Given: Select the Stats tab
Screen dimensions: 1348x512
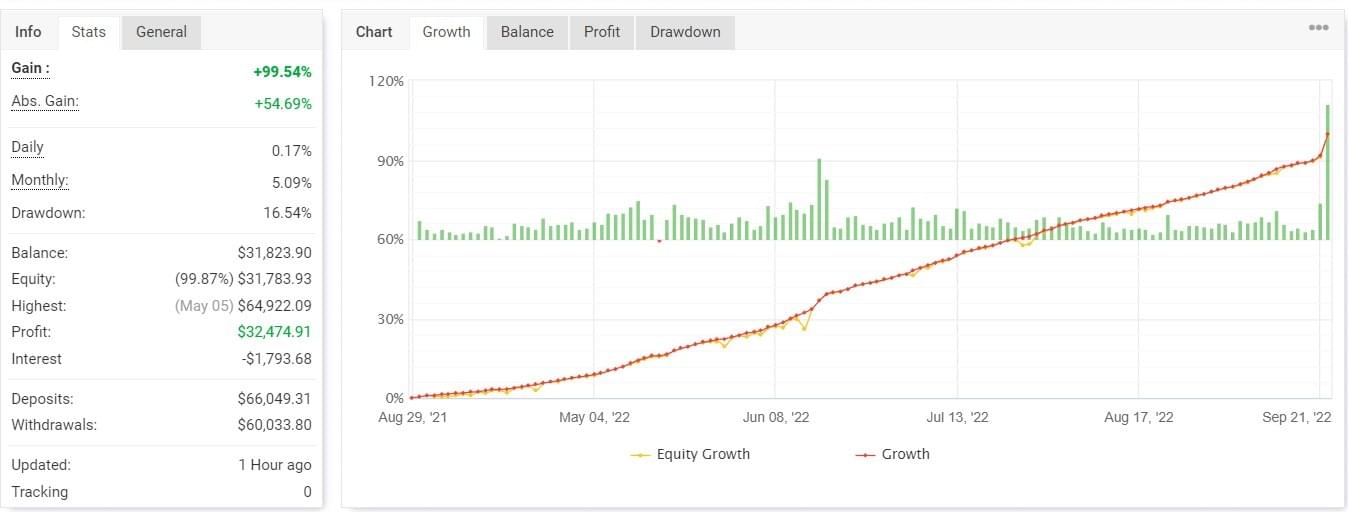Looking at the screenshot, I should (x=89, y=32).
